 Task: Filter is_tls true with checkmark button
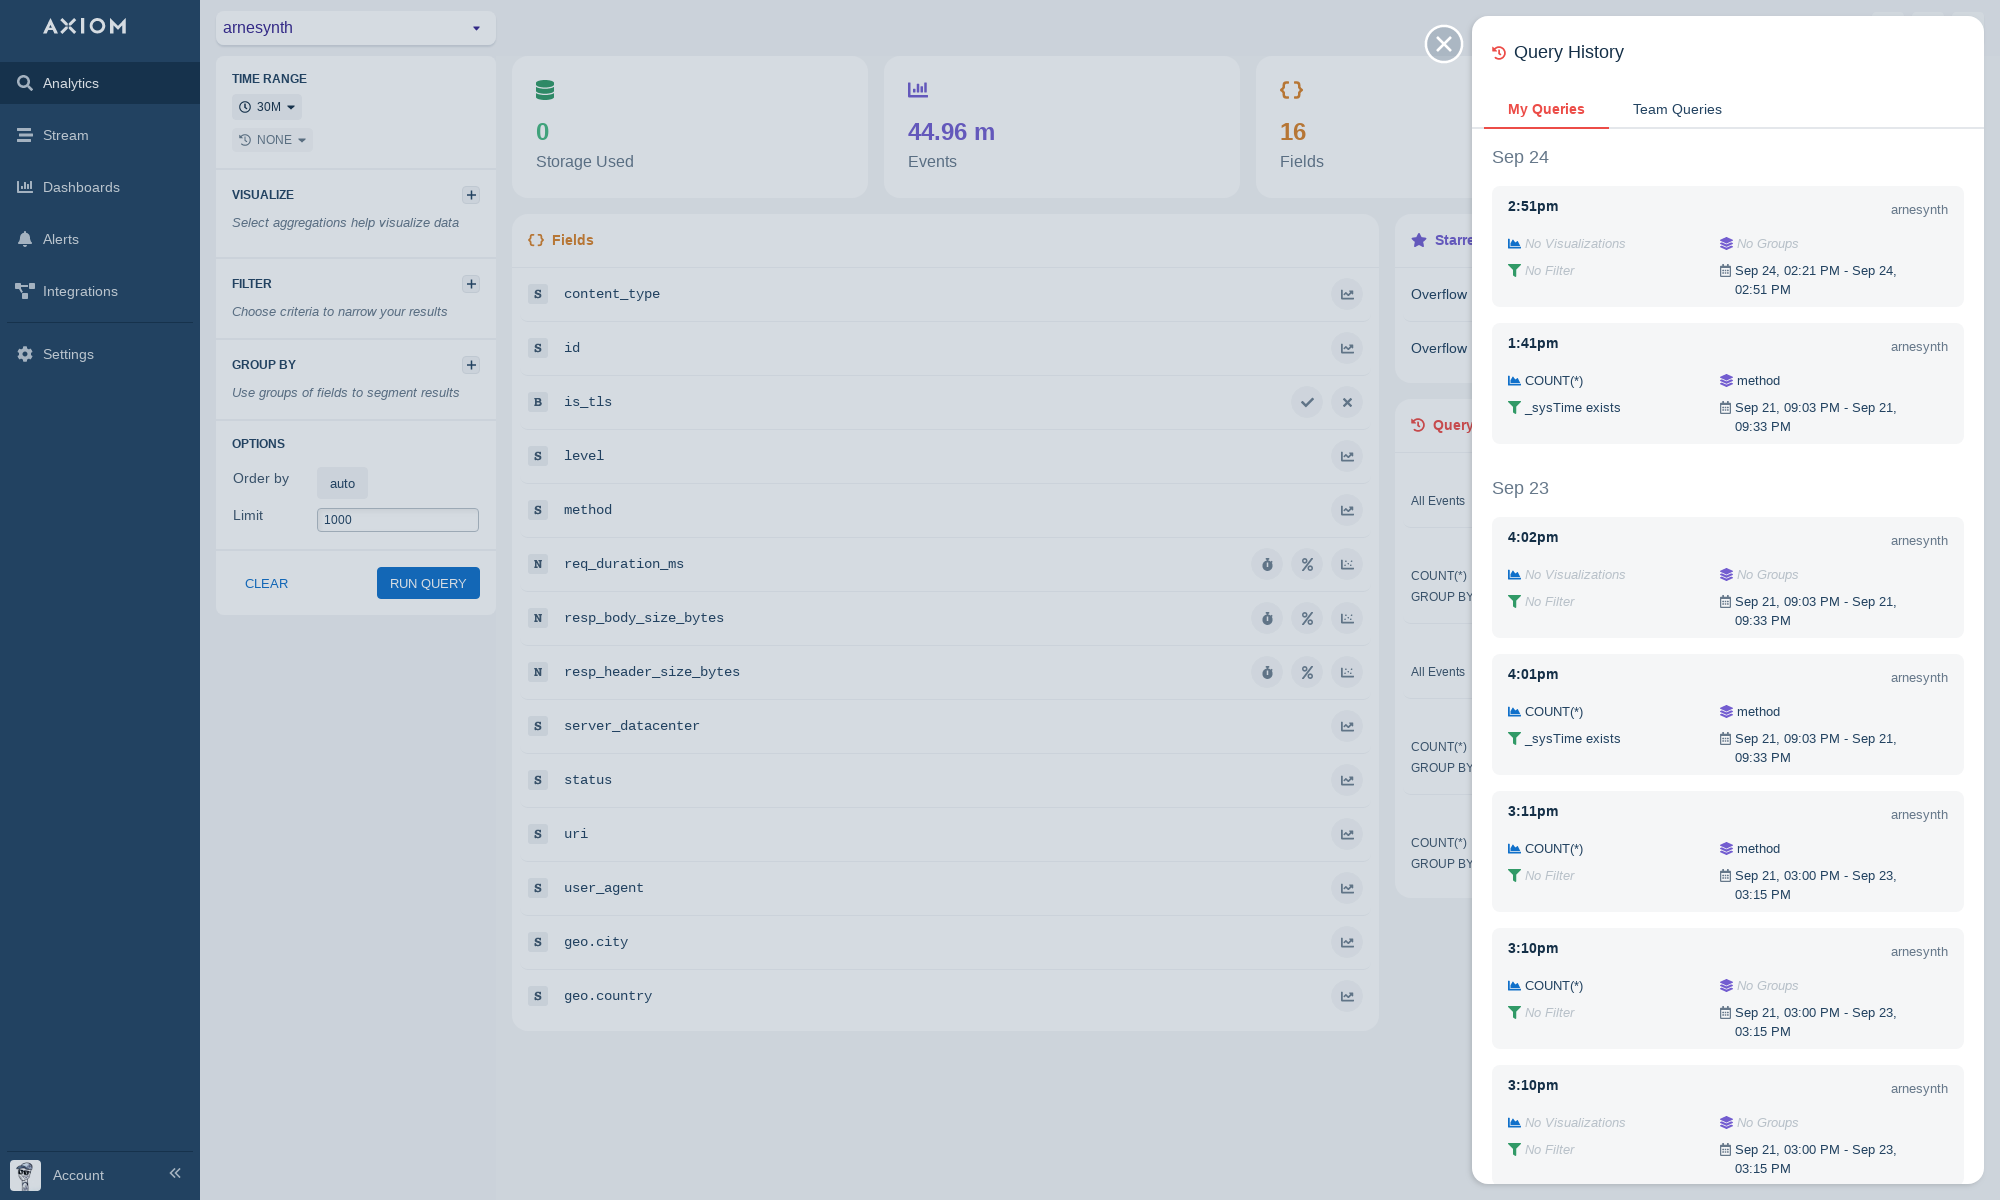(x=1307, y=402)
